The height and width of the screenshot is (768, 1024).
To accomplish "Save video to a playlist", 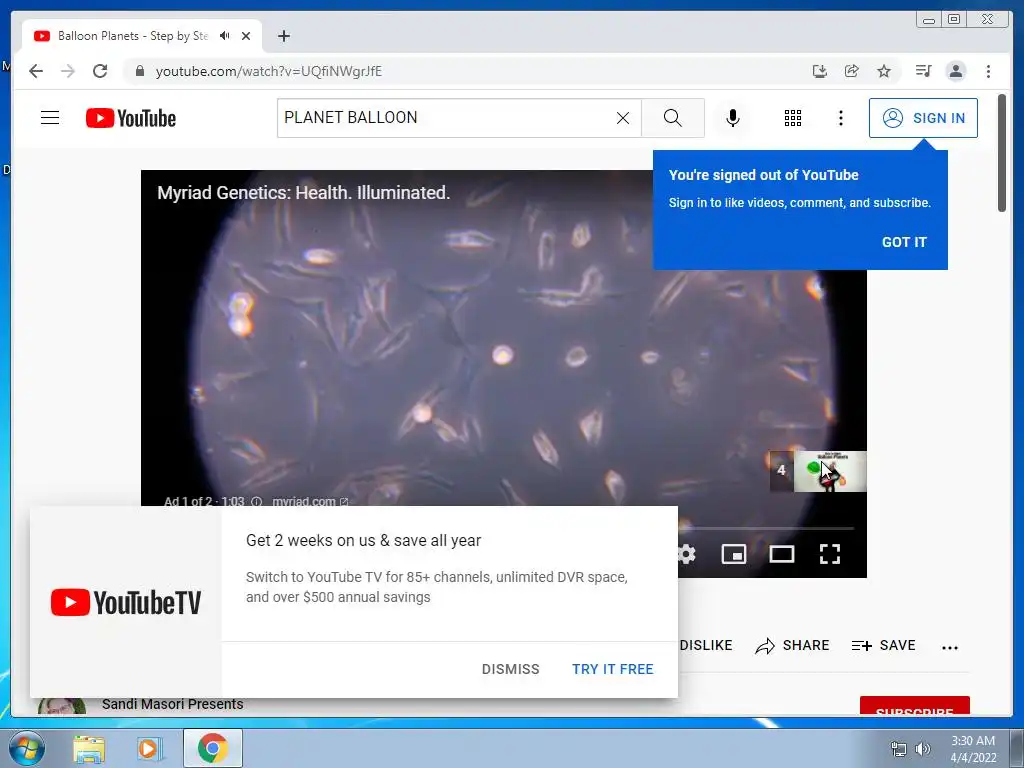I will coord(884,645).
